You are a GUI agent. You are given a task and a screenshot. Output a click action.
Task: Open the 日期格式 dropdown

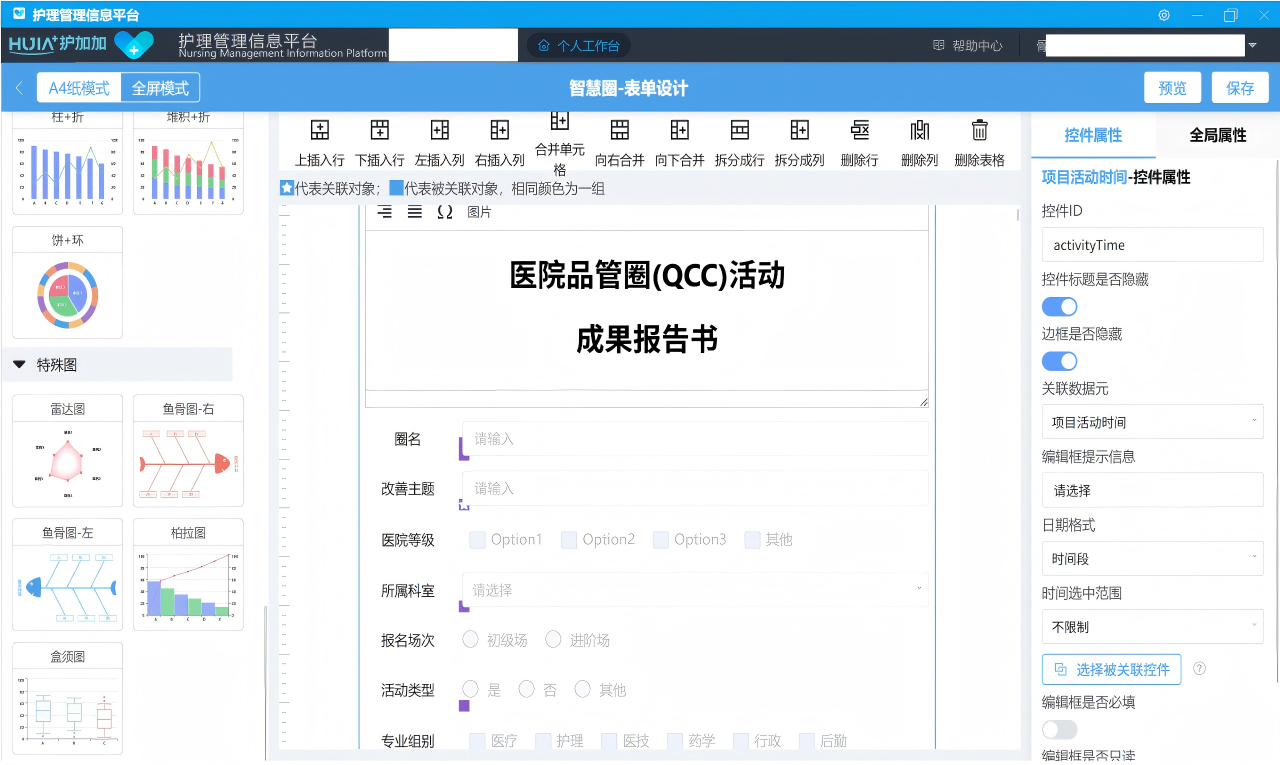point(1152,558)
